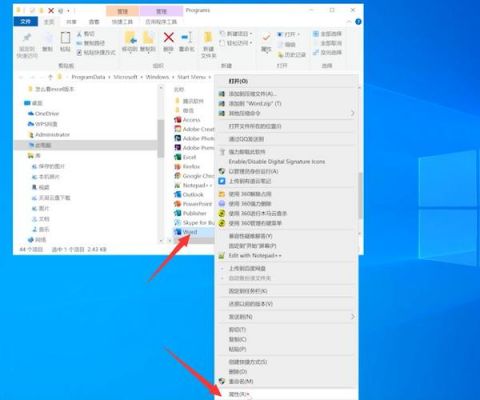Click the Move to folder icon
The height and width of the screenshot is (400, 480).
tap(130, 37)
